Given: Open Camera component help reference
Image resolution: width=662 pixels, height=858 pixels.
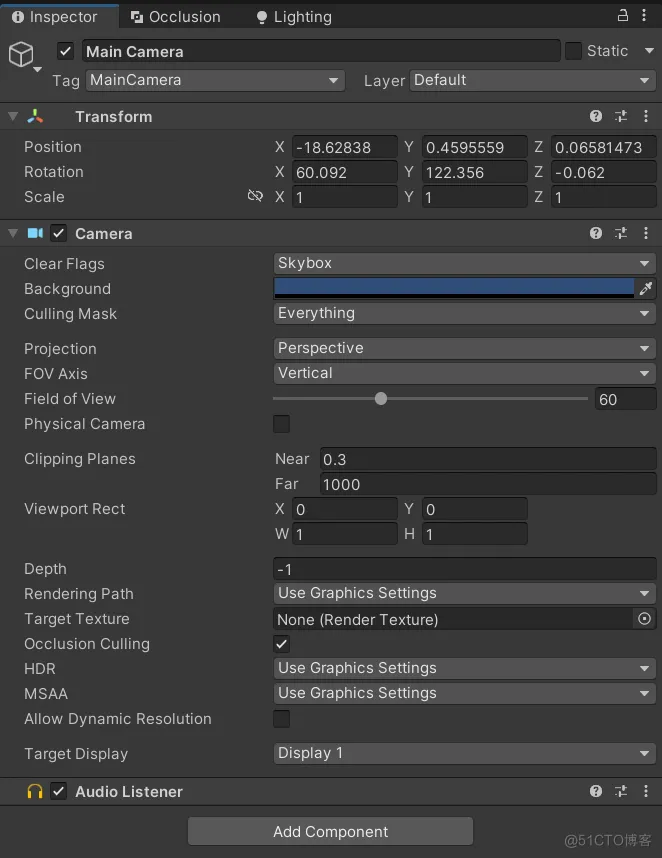Looking at the screenshot, I should [596, 233].
